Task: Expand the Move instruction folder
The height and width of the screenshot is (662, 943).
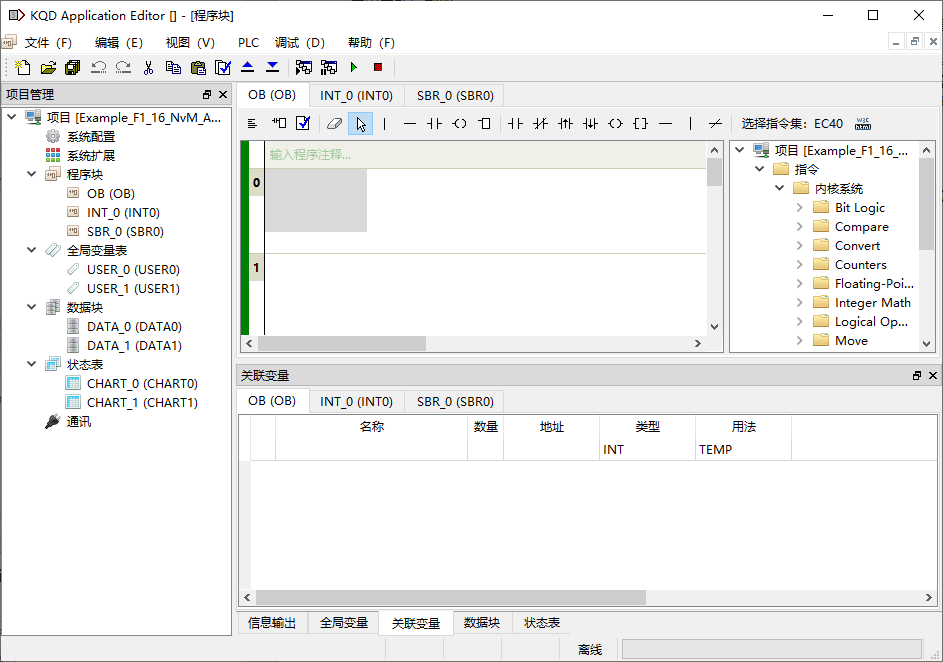Action: tap(799, 340)
